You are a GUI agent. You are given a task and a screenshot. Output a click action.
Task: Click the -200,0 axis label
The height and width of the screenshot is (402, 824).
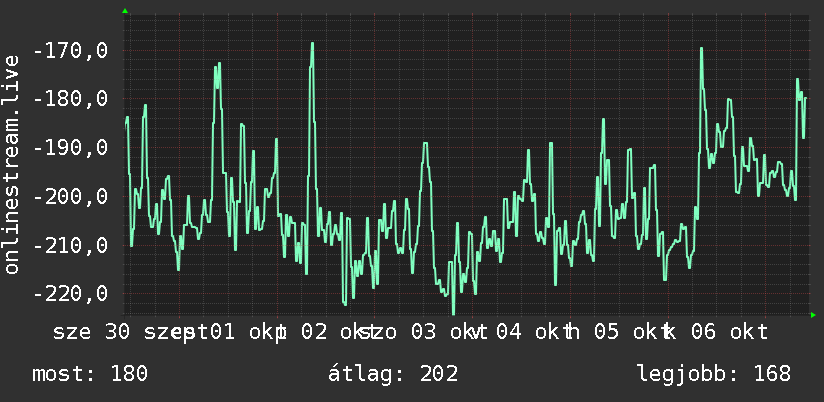70,197
